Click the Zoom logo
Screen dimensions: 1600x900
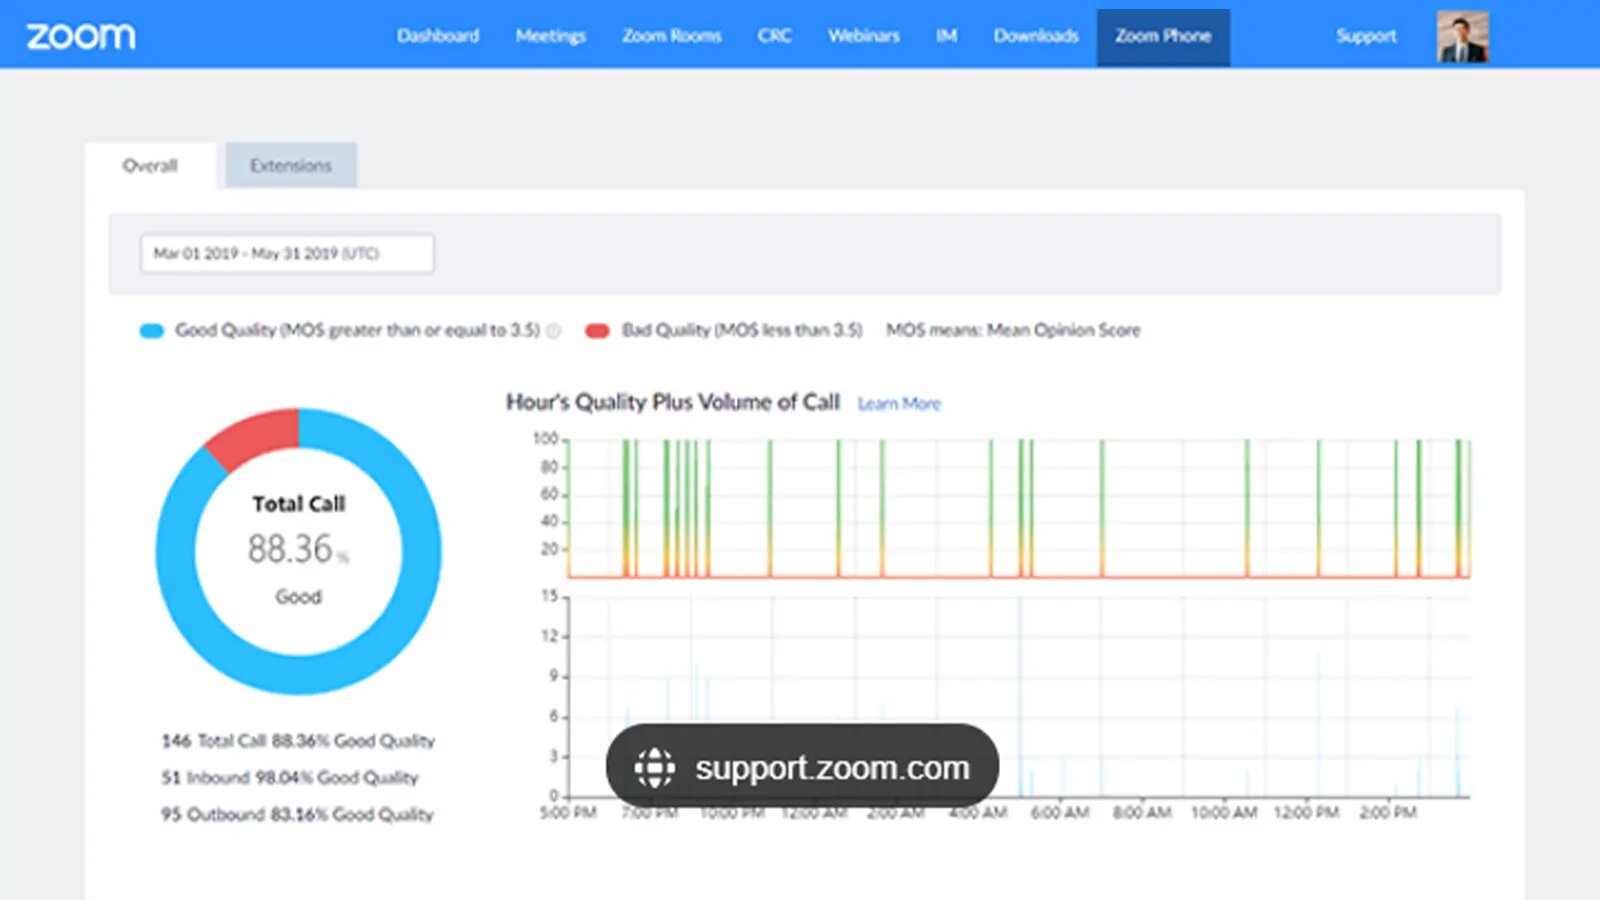[81, 36]
